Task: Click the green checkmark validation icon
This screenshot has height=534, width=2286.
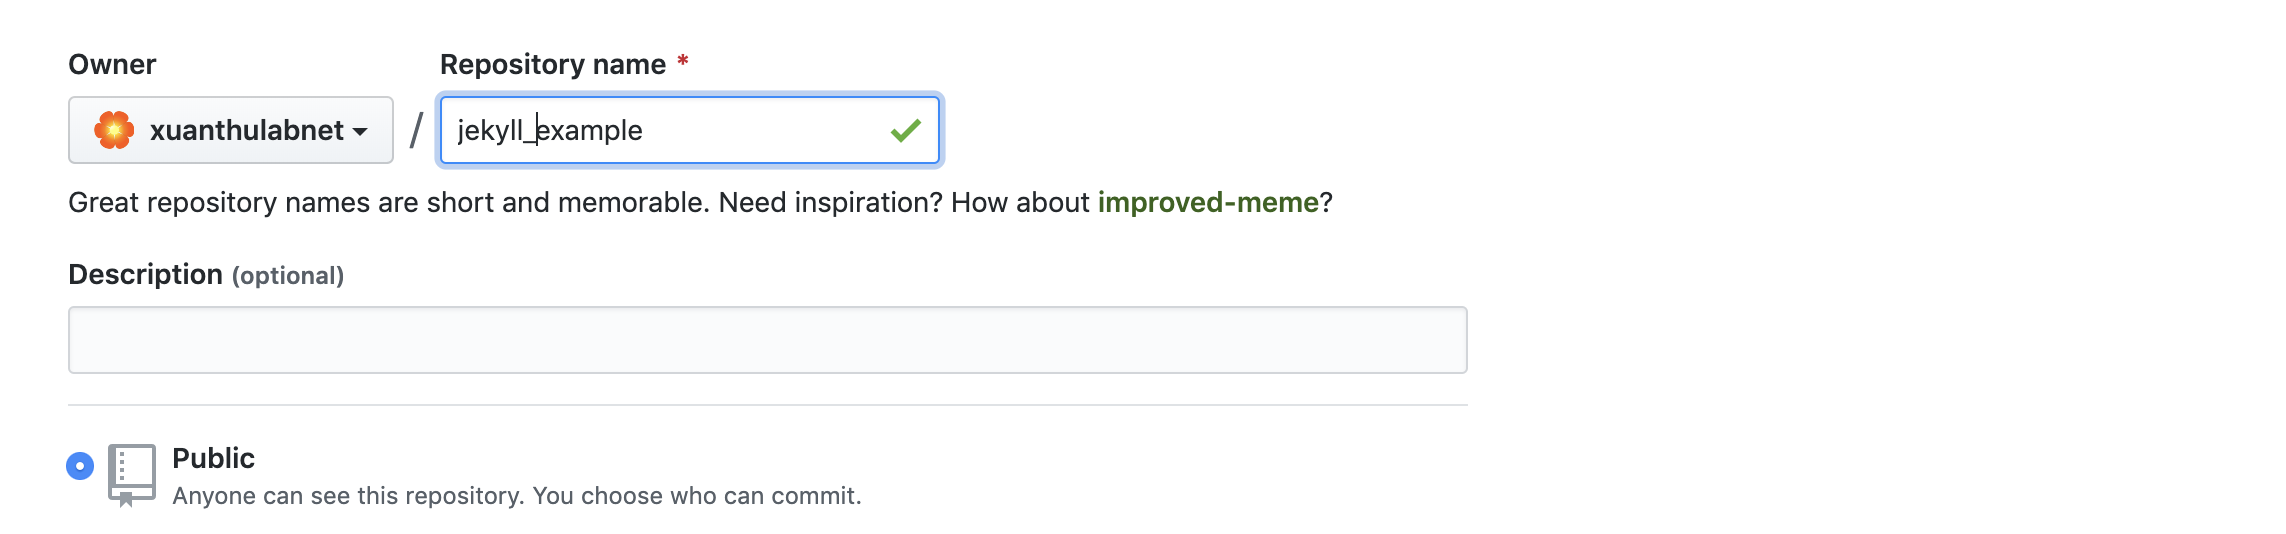Action: coord(905,130)
